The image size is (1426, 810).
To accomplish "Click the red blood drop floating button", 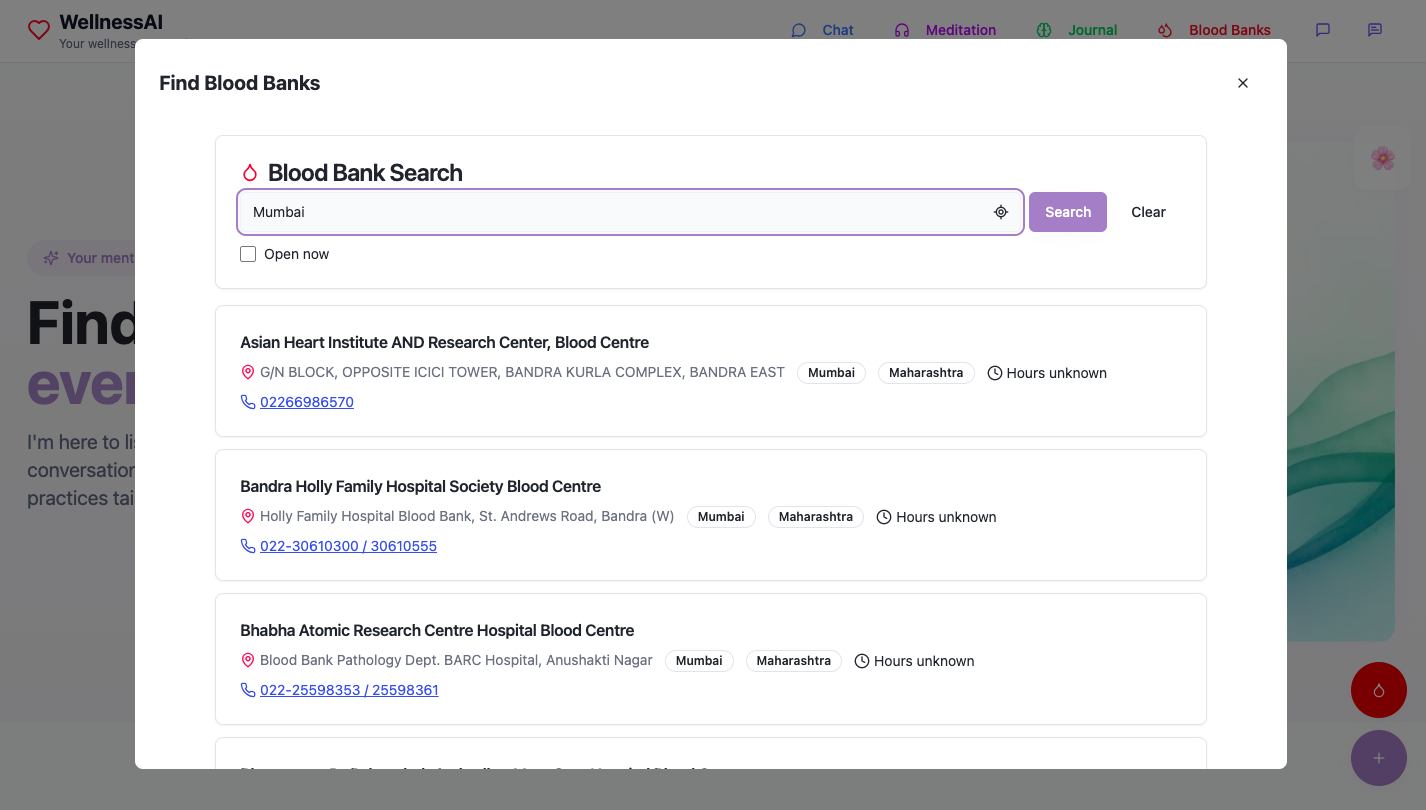I will 1378,690.
